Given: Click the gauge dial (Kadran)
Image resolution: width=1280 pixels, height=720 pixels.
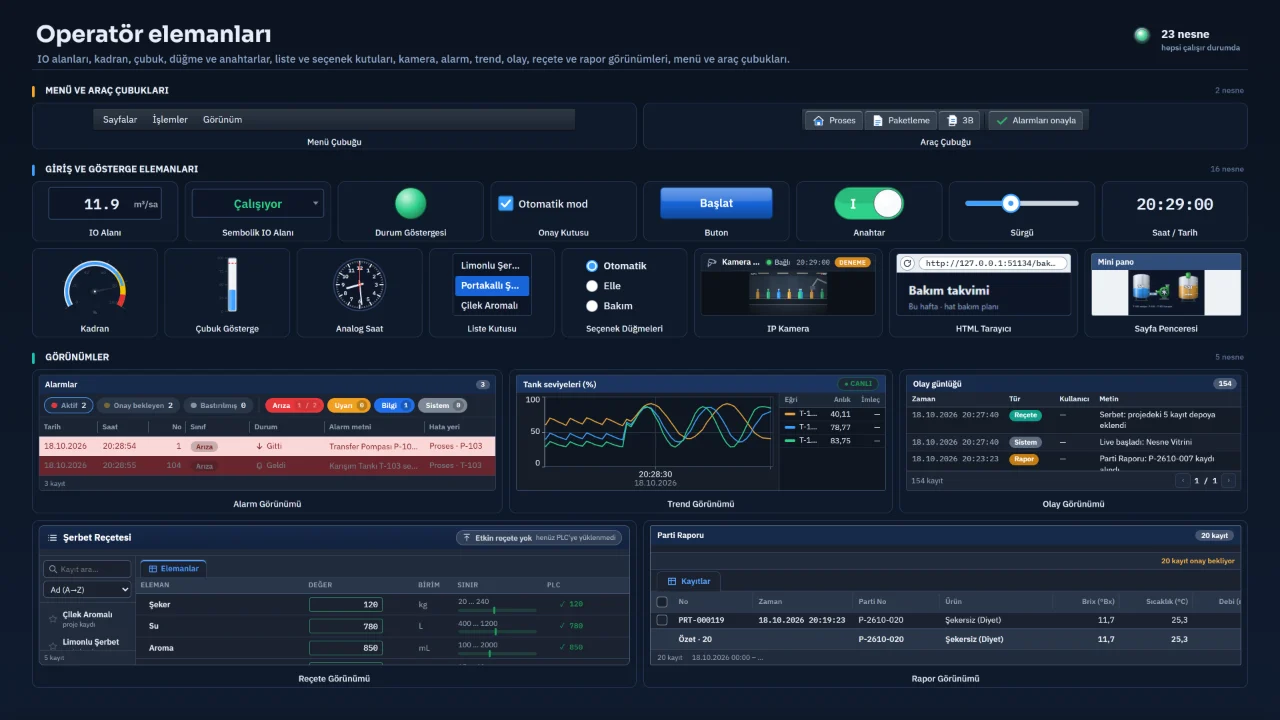Looking at the screenshot, I should coord(95,287).
